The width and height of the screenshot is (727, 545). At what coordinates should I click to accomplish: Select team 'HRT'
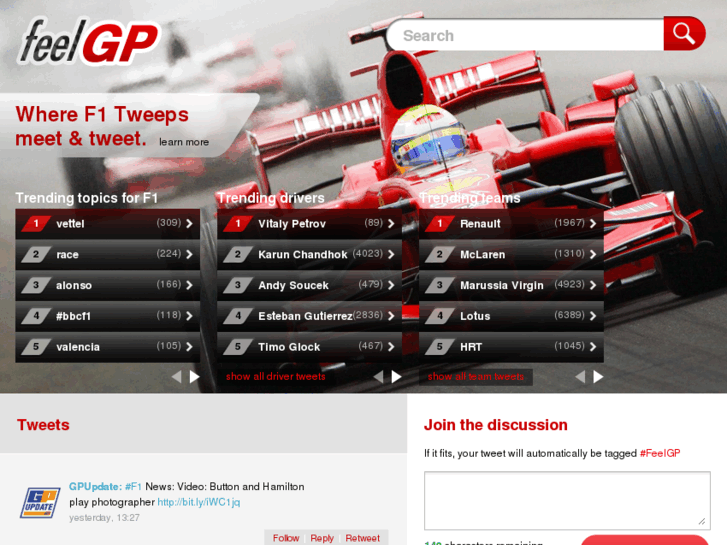471,347
